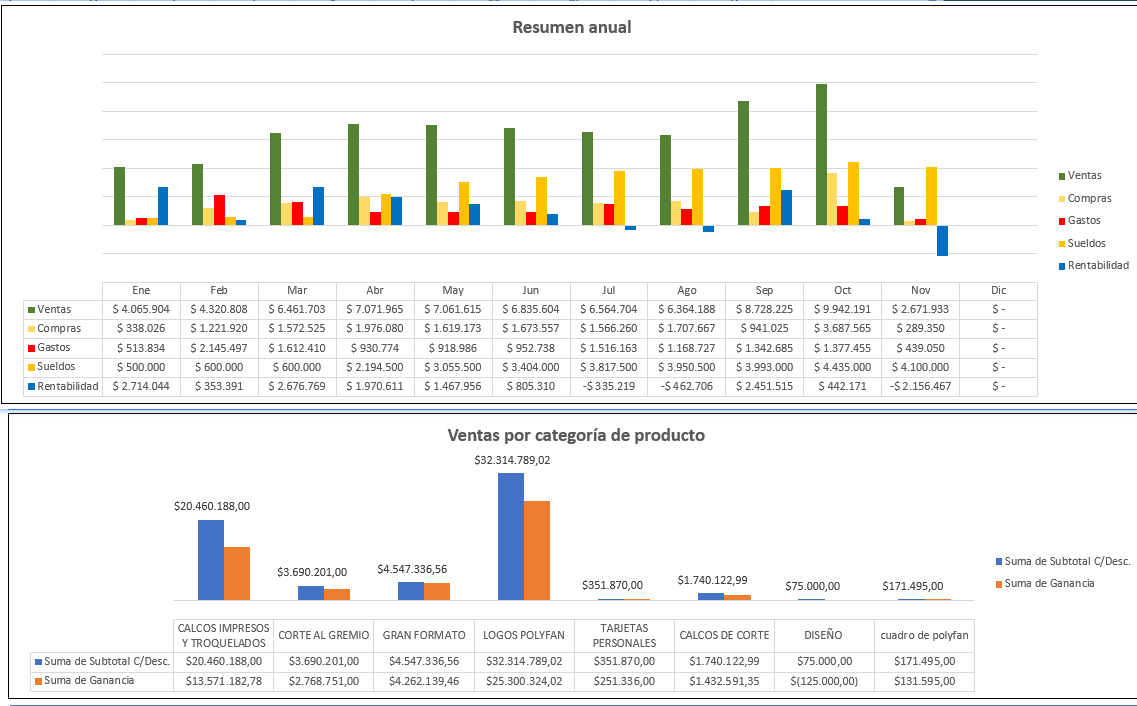Screen dimensions: 1137x706
Task: Click the Rentabilidad row header in the annual data table
Action: [x=63, y=386]
